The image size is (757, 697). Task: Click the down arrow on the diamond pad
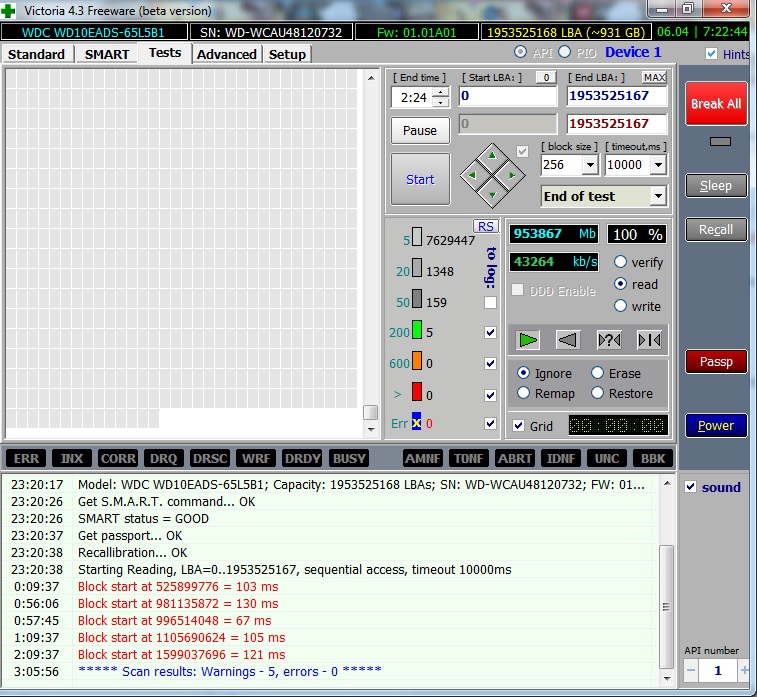[492, 194]
